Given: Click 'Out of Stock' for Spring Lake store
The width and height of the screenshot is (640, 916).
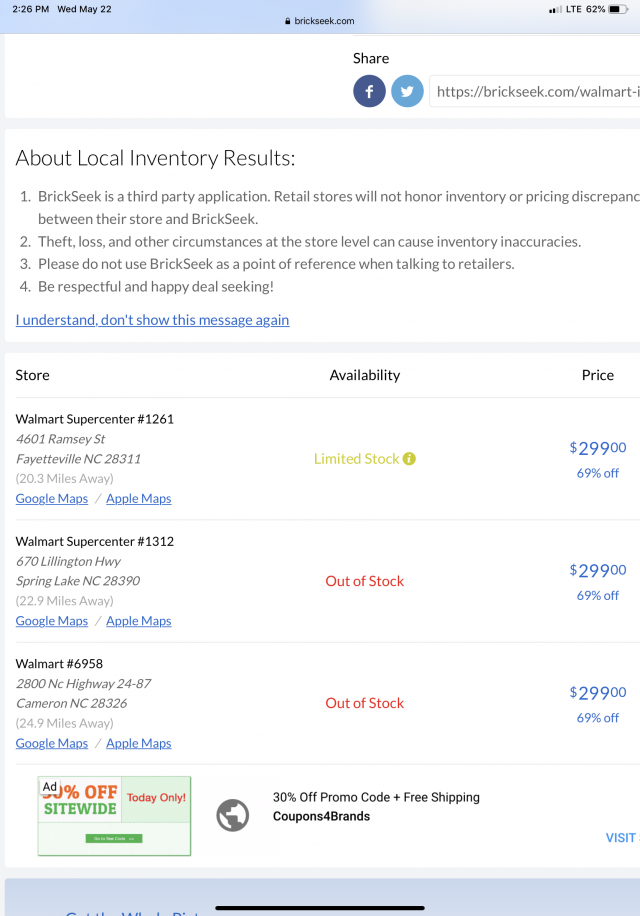Looking at the screenshot, I should pyautogui.click(x=364, y=581).
